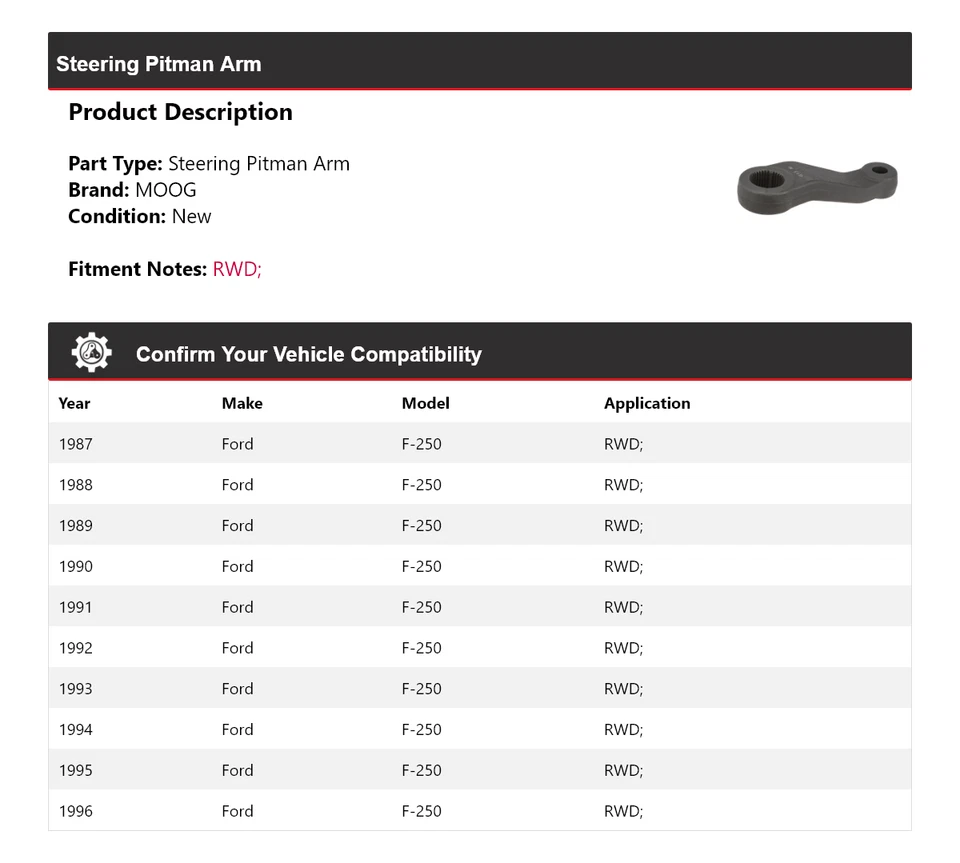Click the Model column header
The width and height of the screenshot is (960, 863).
(425, 403)
